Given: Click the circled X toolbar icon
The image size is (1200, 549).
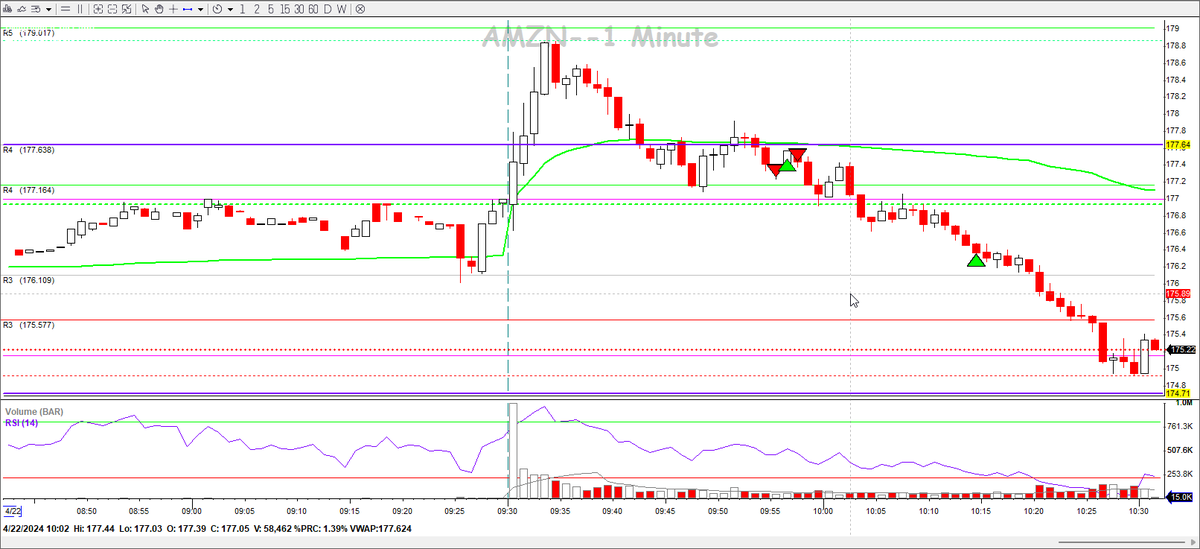Looking at the screenshot, I should tap(360, 9).
